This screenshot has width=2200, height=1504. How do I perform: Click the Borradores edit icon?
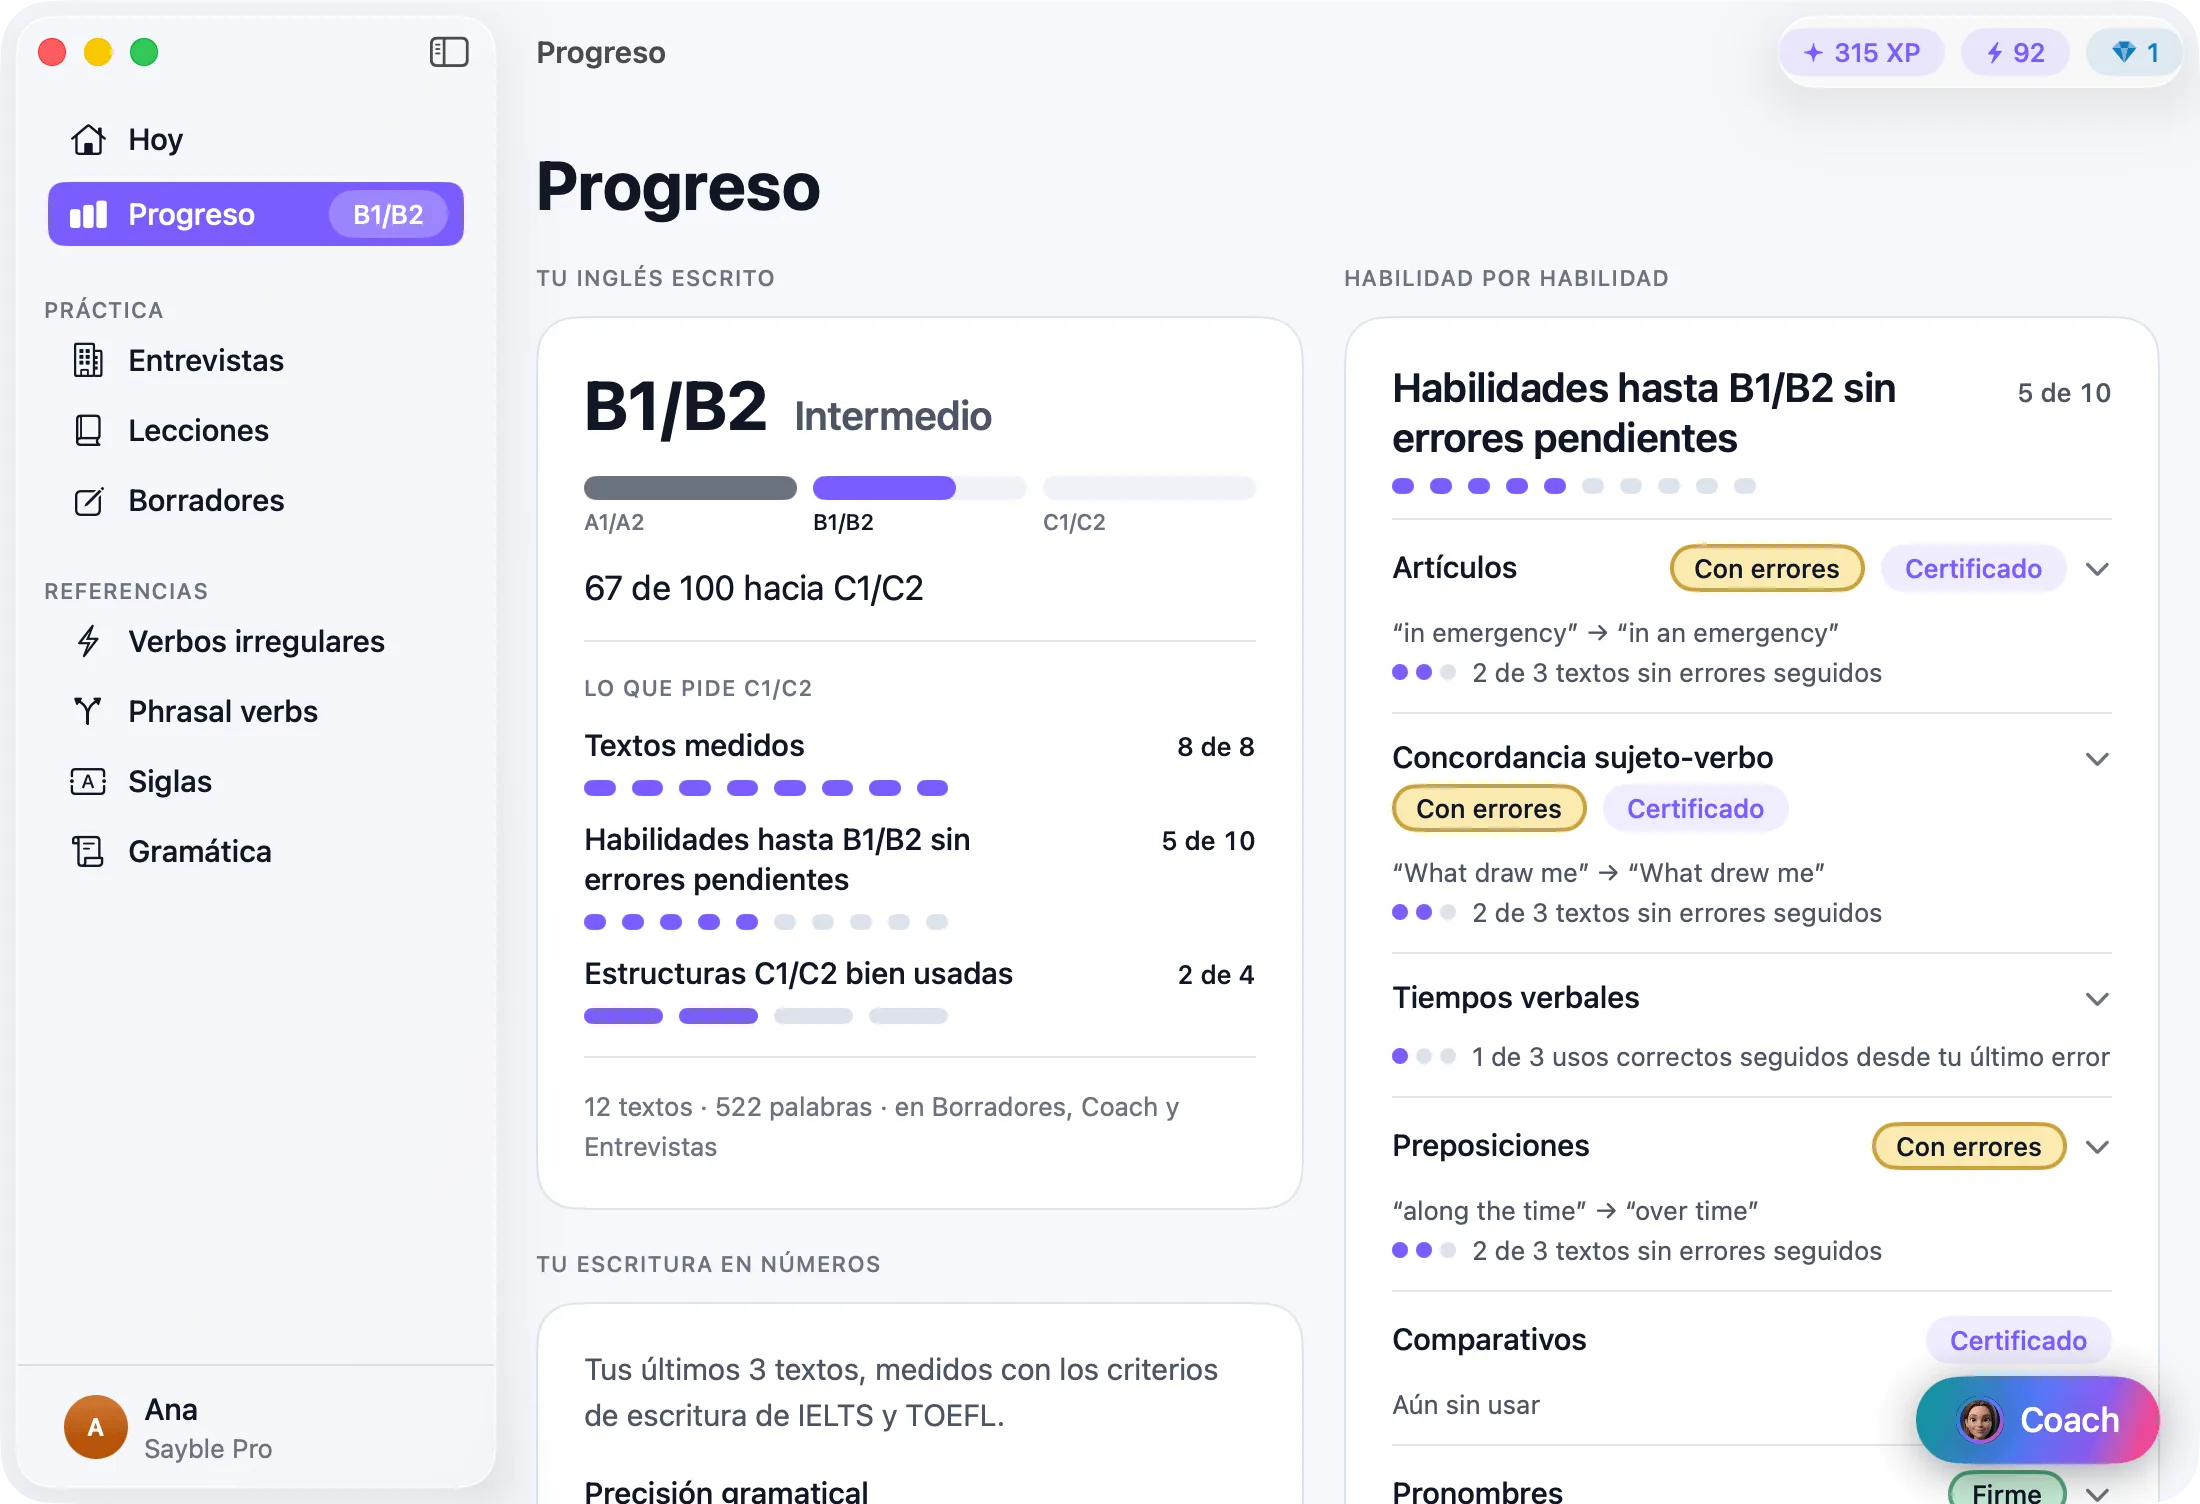tap(88, 500)
